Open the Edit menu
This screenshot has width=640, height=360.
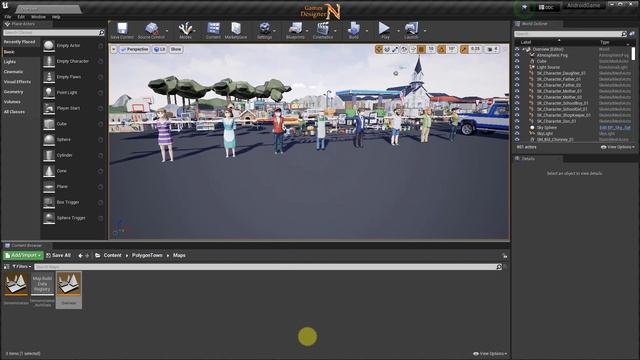point(21,17)
